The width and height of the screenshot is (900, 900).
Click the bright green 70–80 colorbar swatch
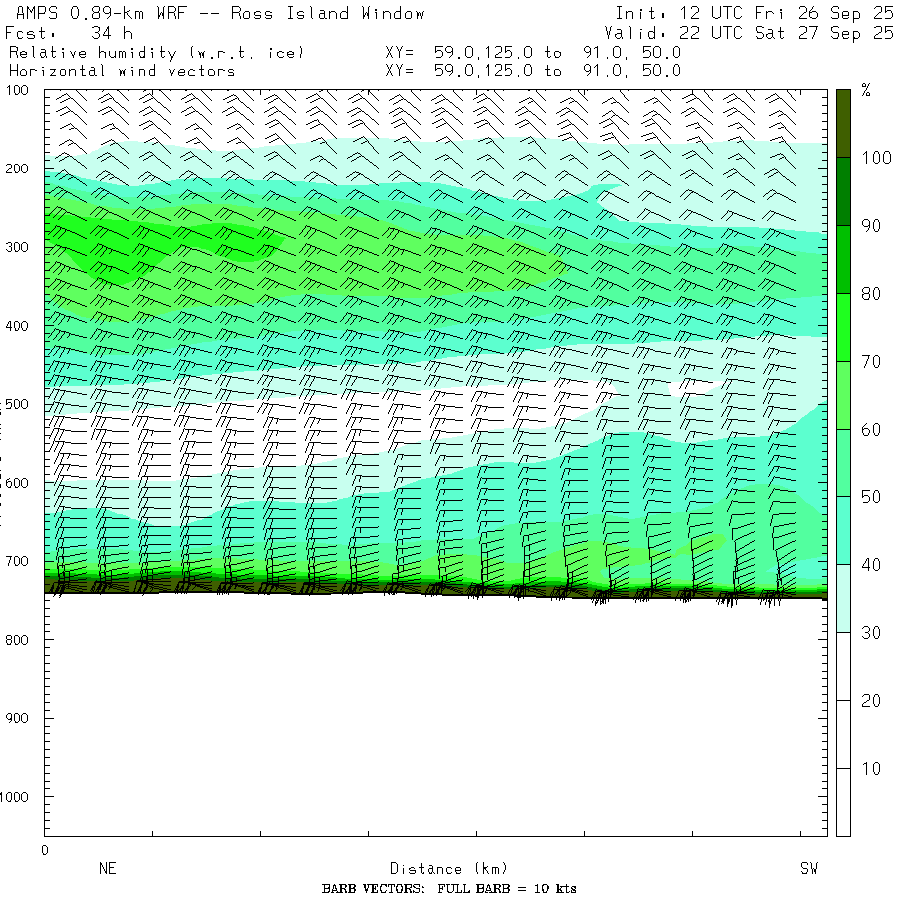coord(843,327)
